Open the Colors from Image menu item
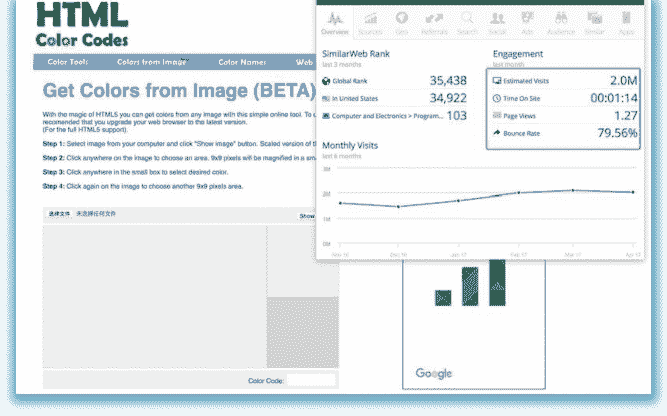This screenshot has width=667, height=416. tap(153, 62)
